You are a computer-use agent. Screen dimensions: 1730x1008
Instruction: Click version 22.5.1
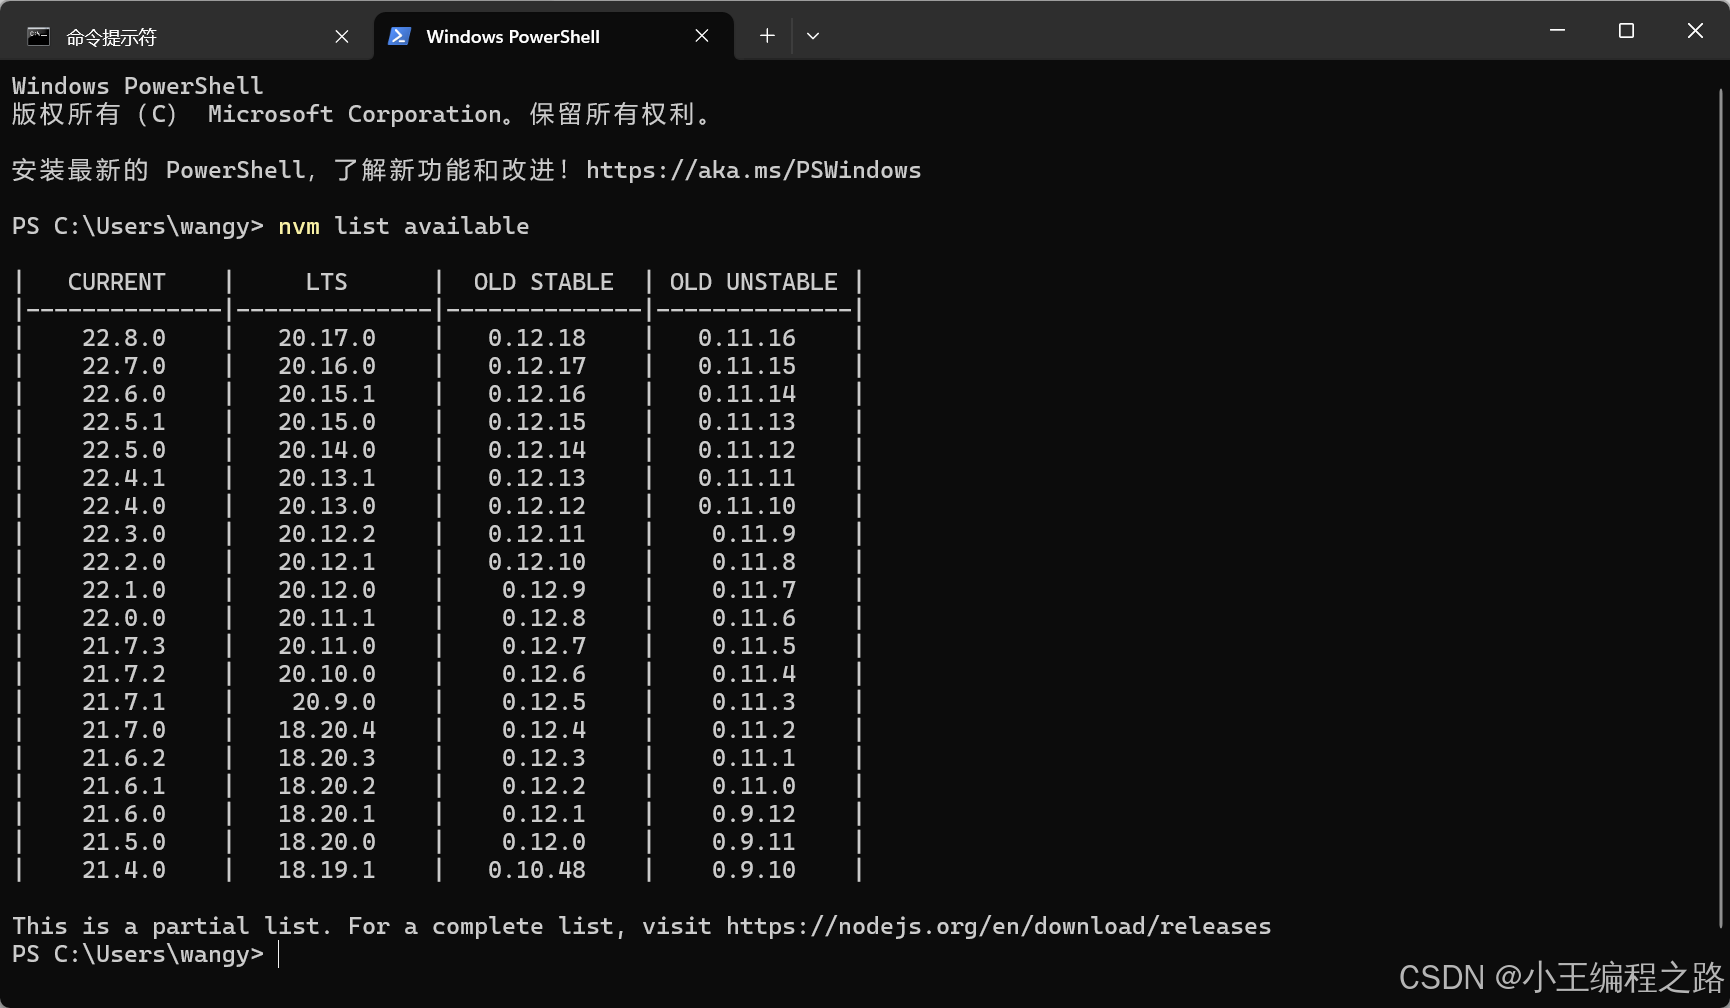[124, 422]
